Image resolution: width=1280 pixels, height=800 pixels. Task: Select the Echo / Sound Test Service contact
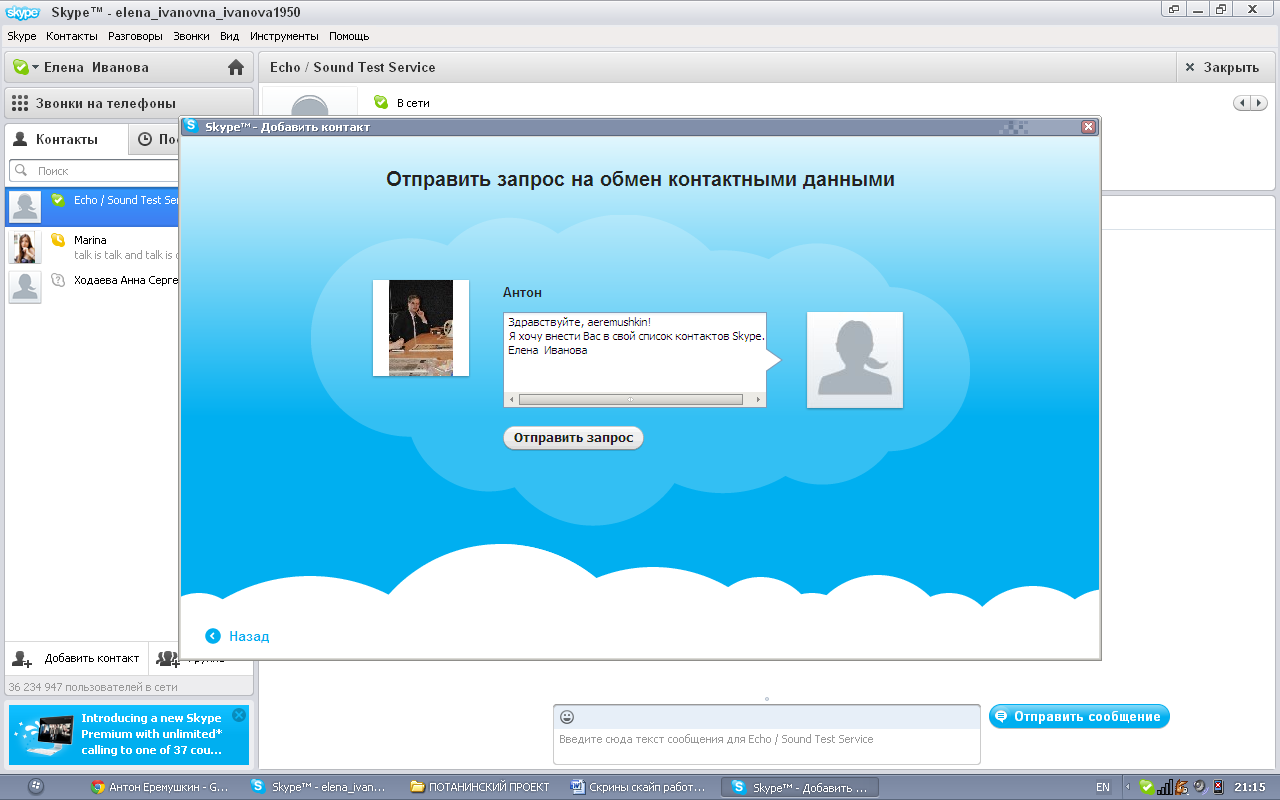coord(93,207)
